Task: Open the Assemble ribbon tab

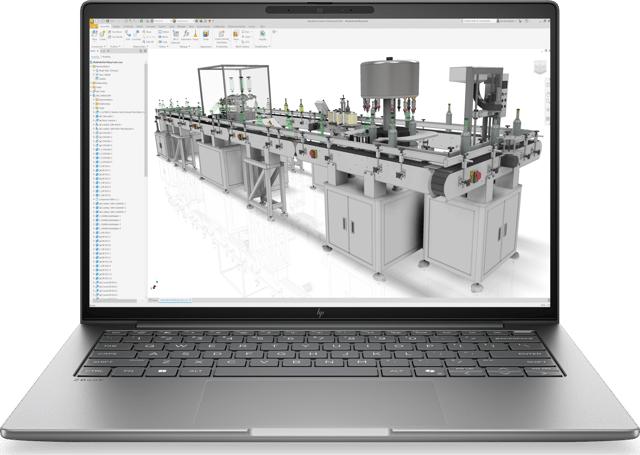Action: [x=105, y=26]
